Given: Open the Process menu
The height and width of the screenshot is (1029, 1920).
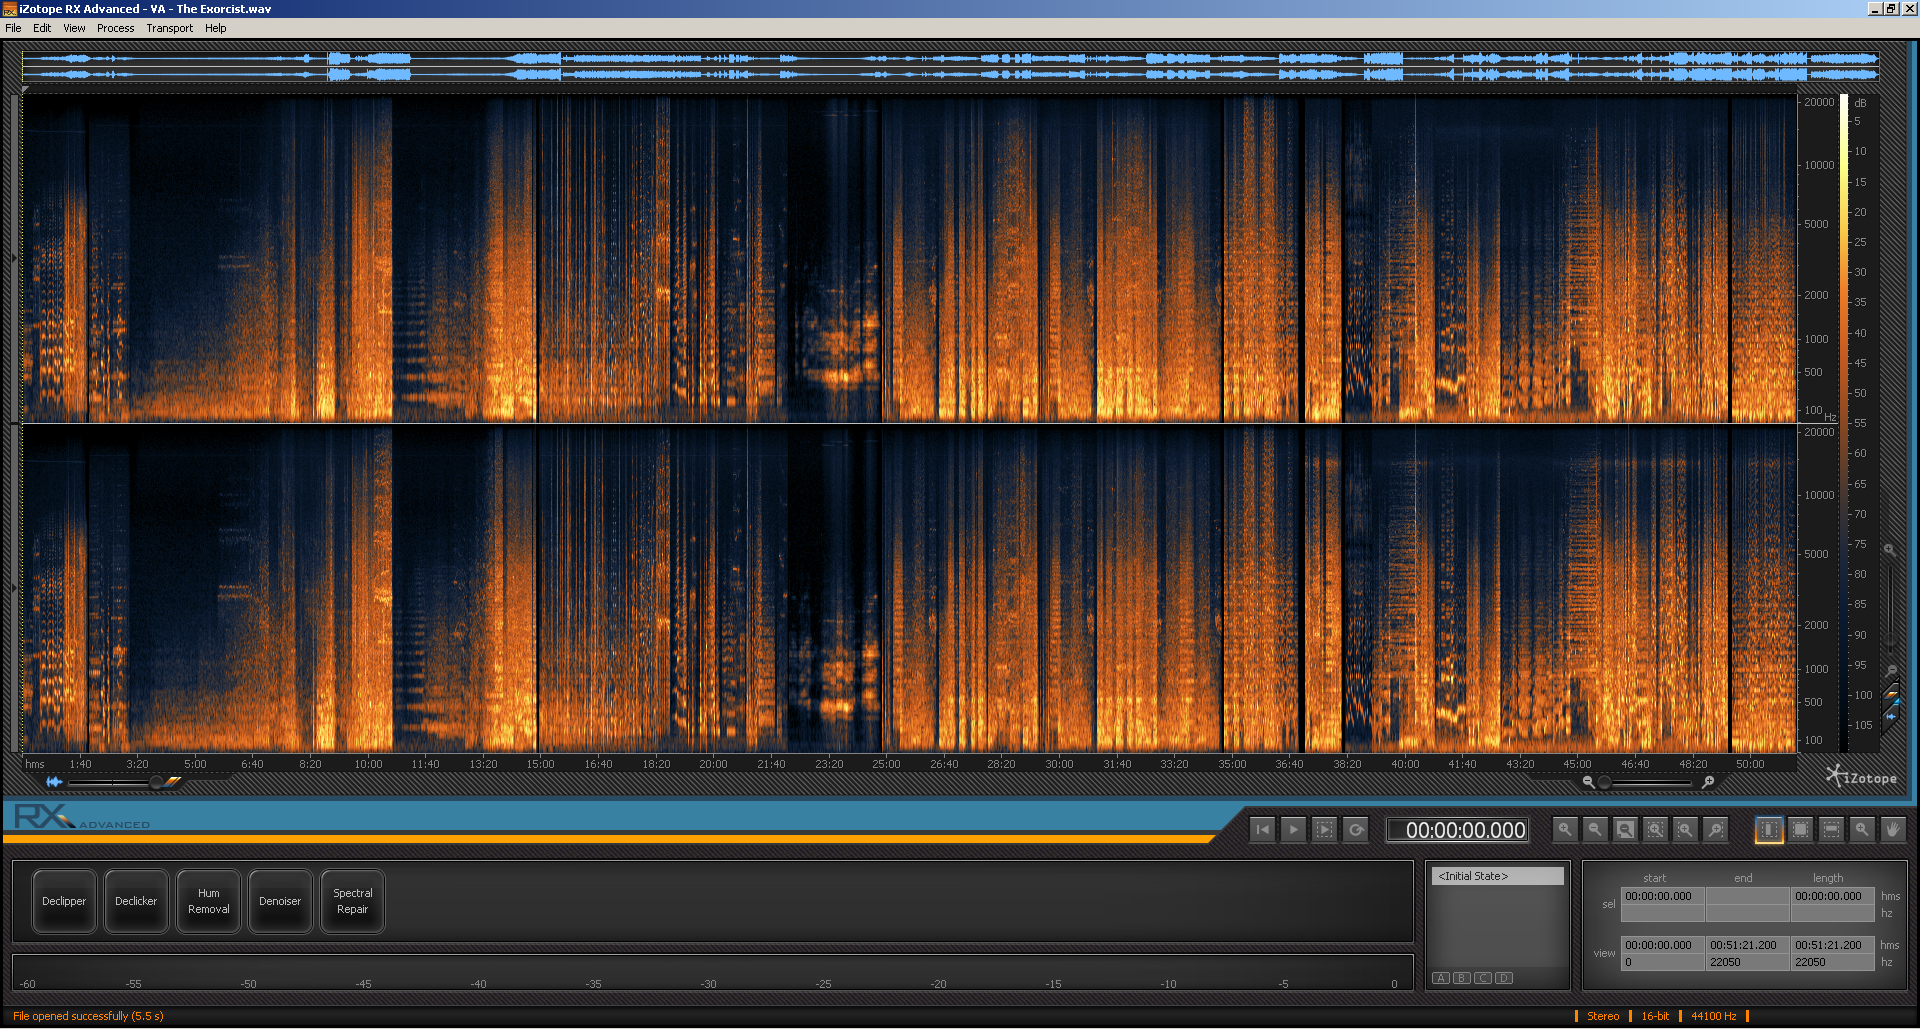Looking at the screenshot, I should point(115,28).
